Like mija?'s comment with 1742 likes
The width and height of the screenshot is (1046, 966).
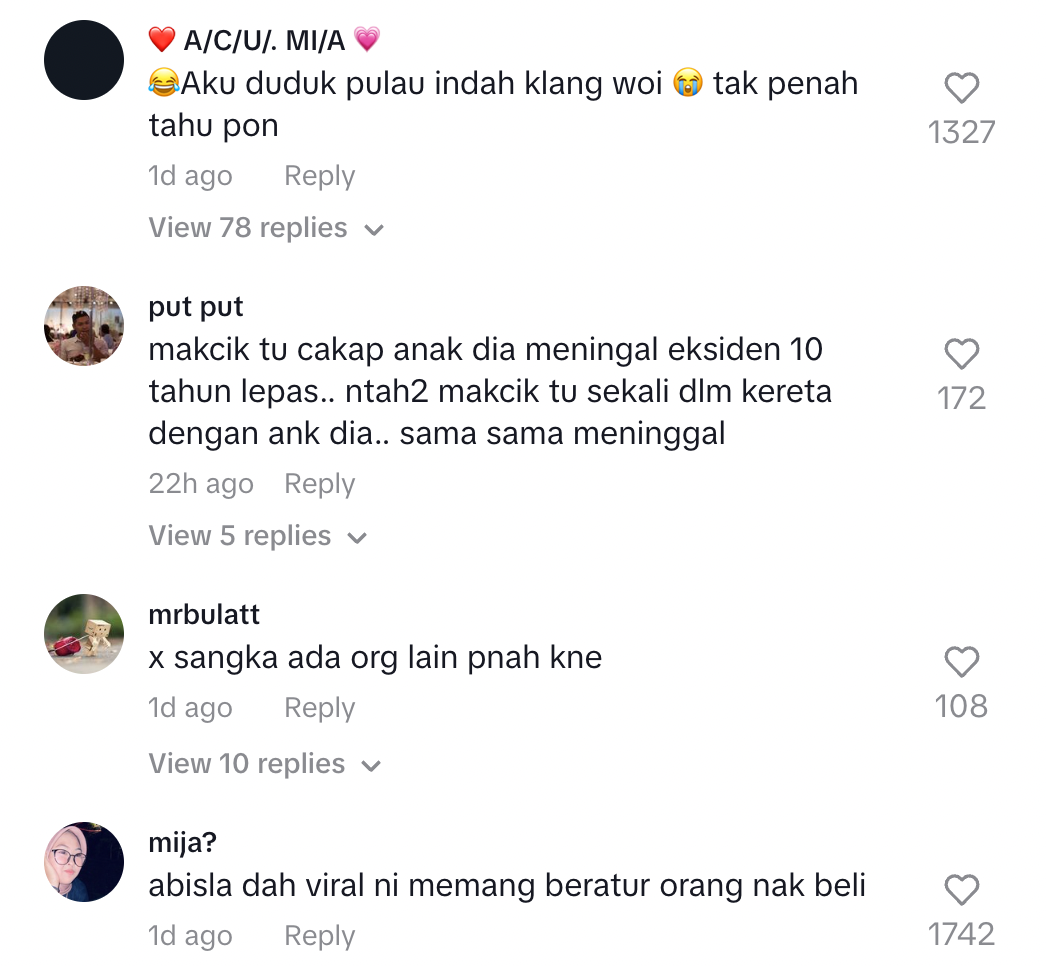961,890
